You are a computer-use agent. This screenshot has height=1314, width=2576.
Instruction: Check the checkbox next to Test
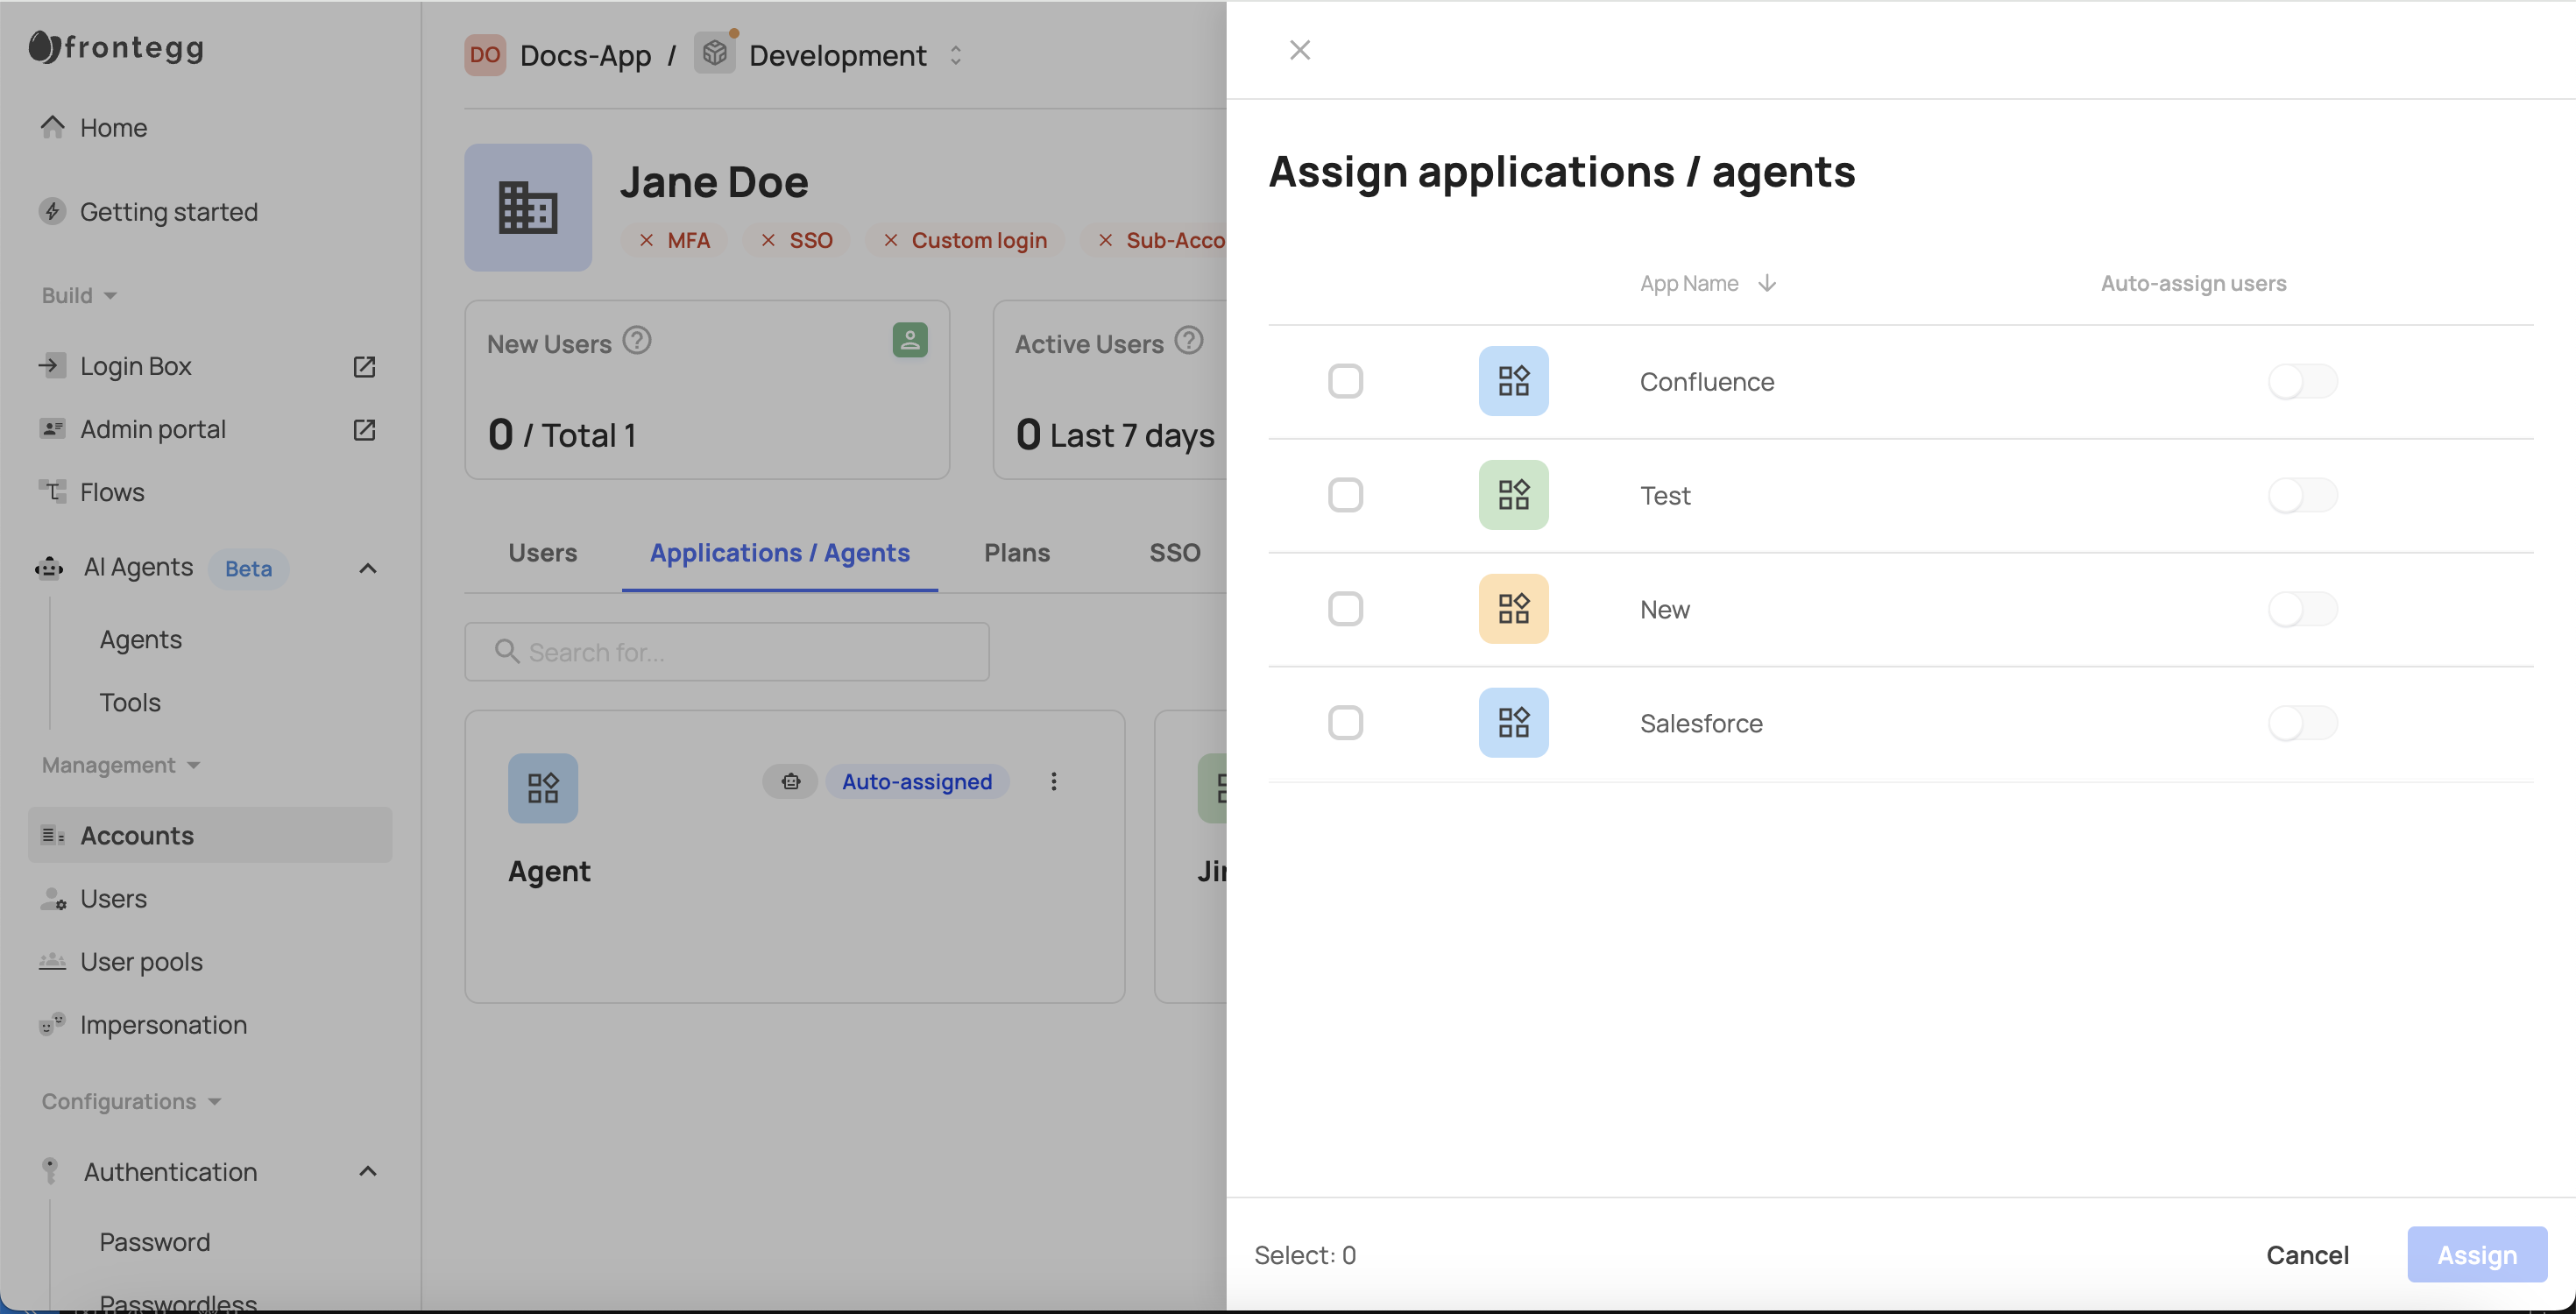1346,495
